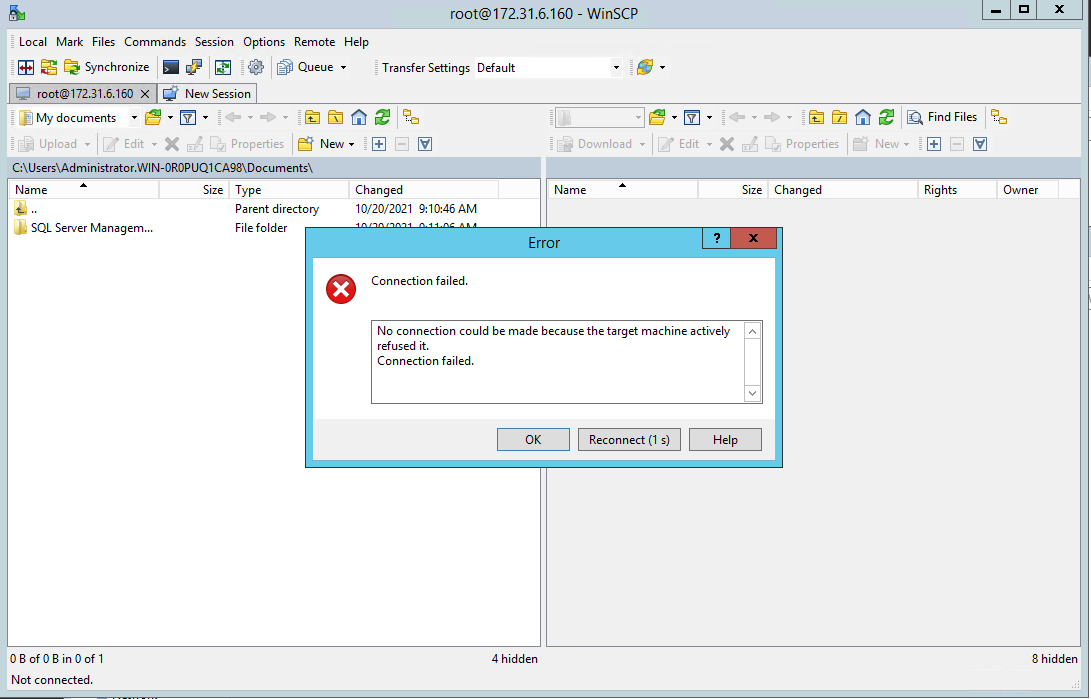Open the terminal console icon
The image size is (1091, 699).
170,67
